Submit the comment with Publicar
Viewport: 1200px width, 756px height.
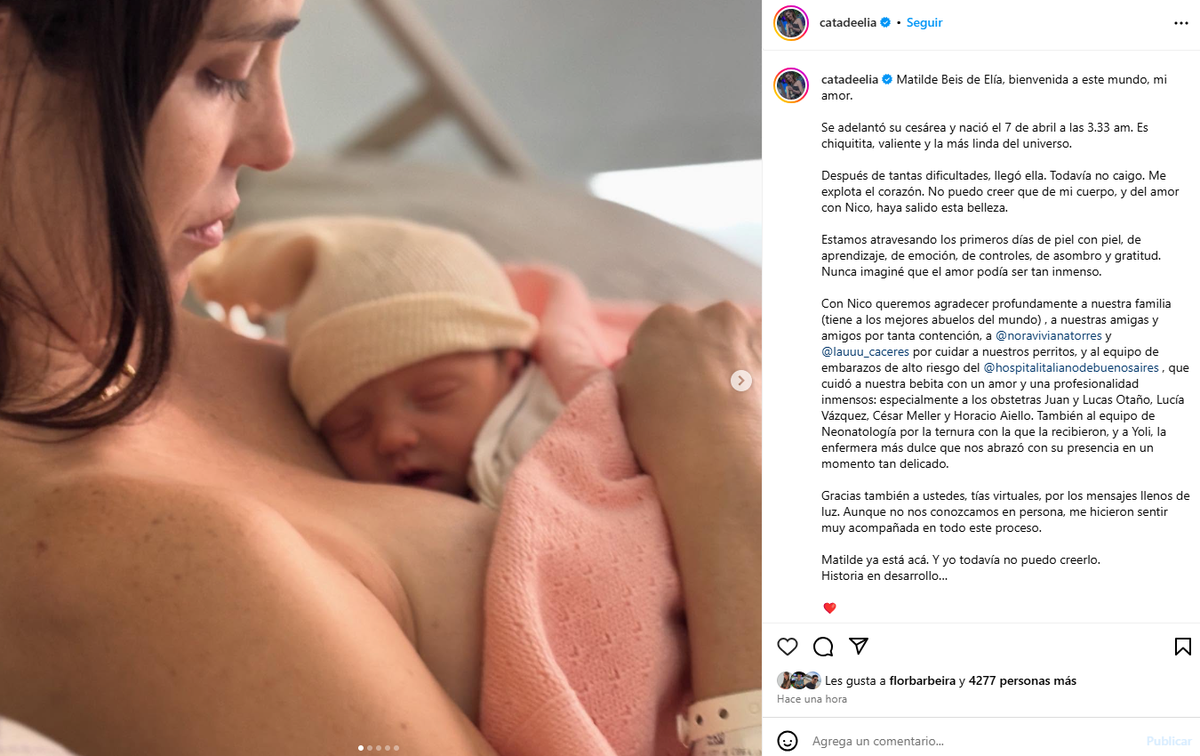click(1168, 741)
